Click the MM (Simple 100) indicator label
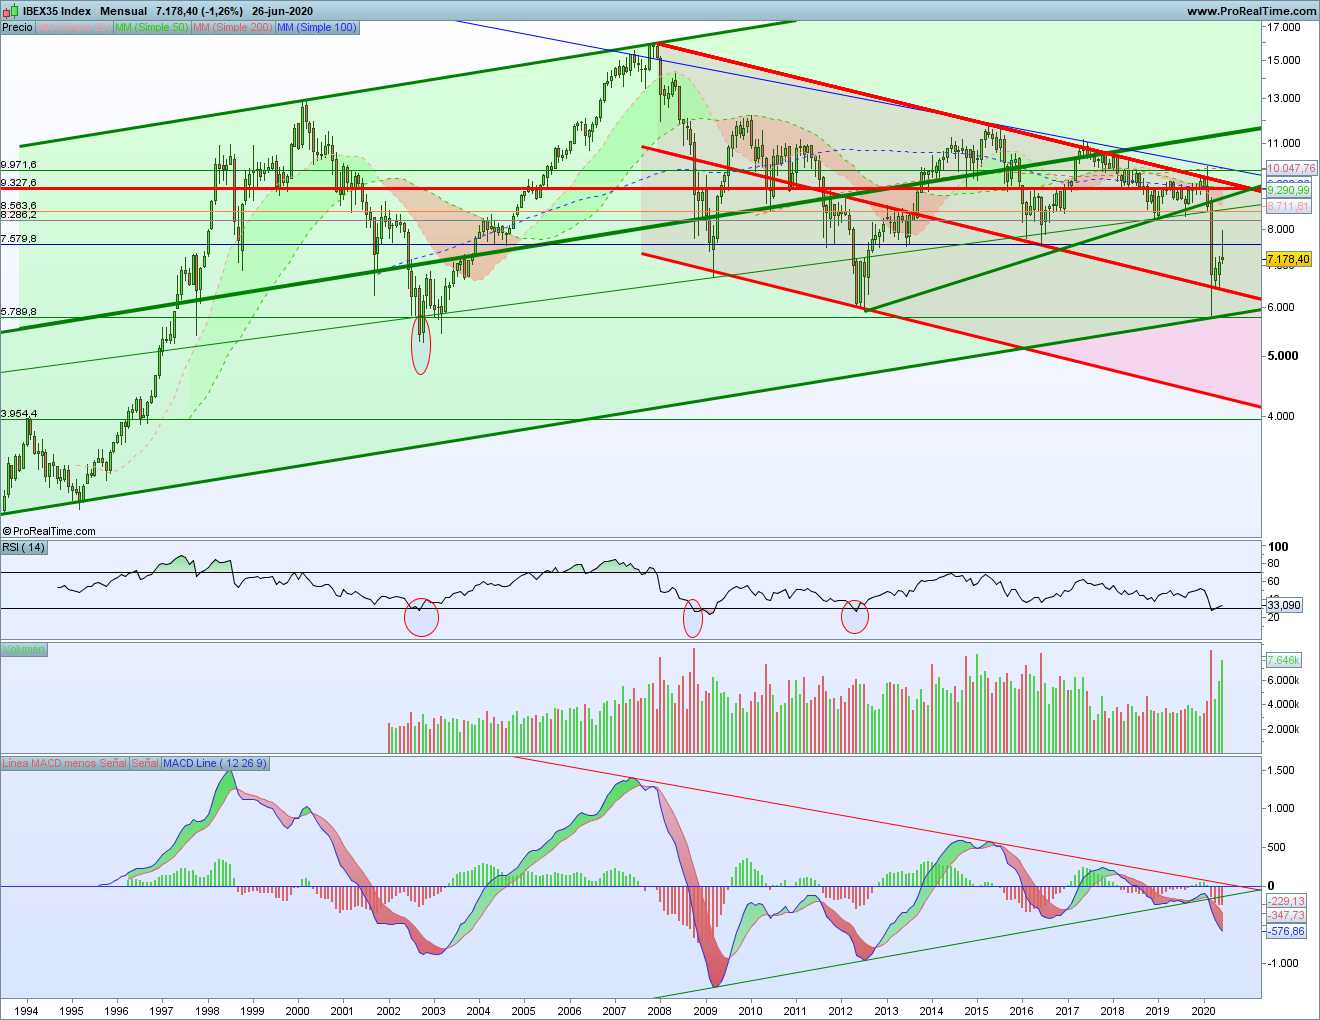Screen dimensions: 1320x1020 click(316, 27)
